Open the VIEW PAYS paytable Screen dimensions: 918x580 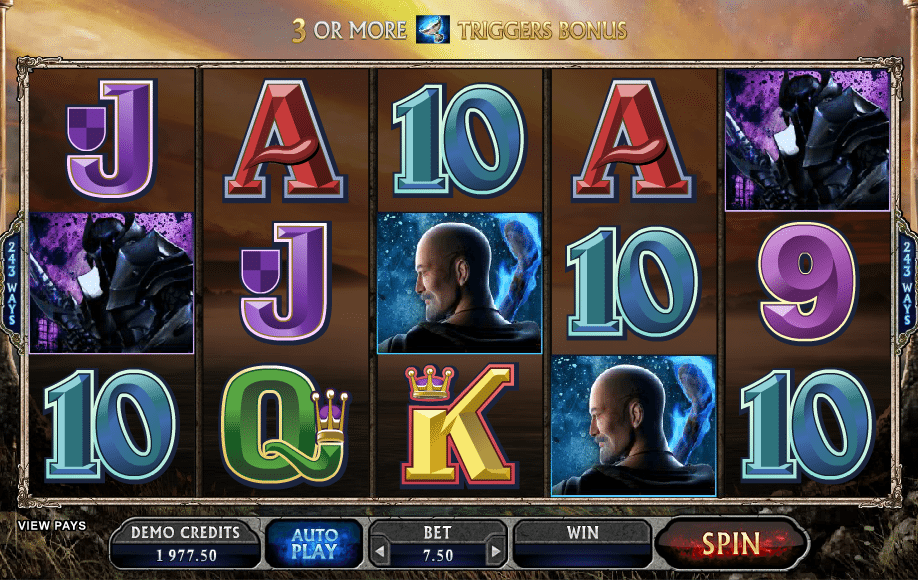[52, 526]
